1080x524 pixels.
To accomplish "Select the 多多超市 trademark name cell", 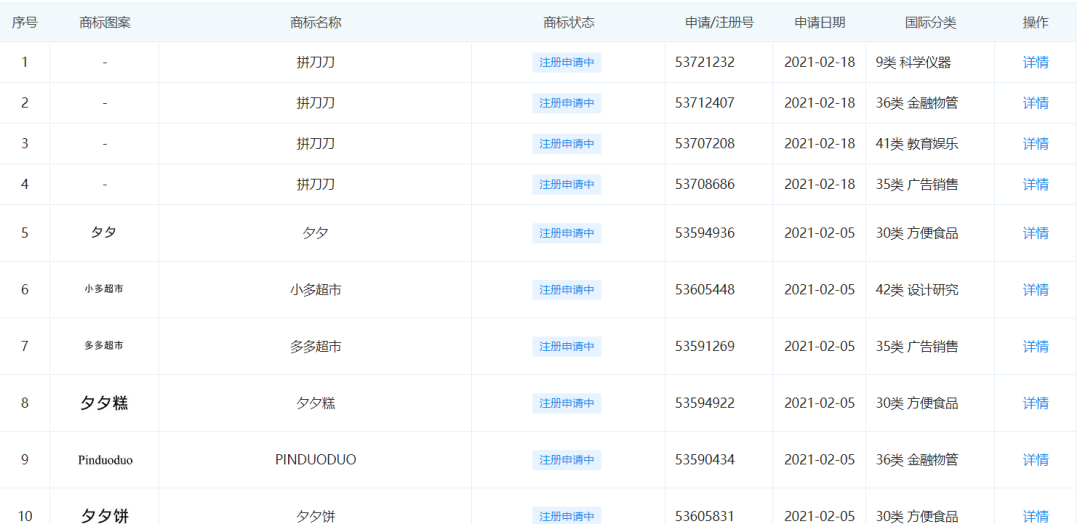I will pos(315,346).
